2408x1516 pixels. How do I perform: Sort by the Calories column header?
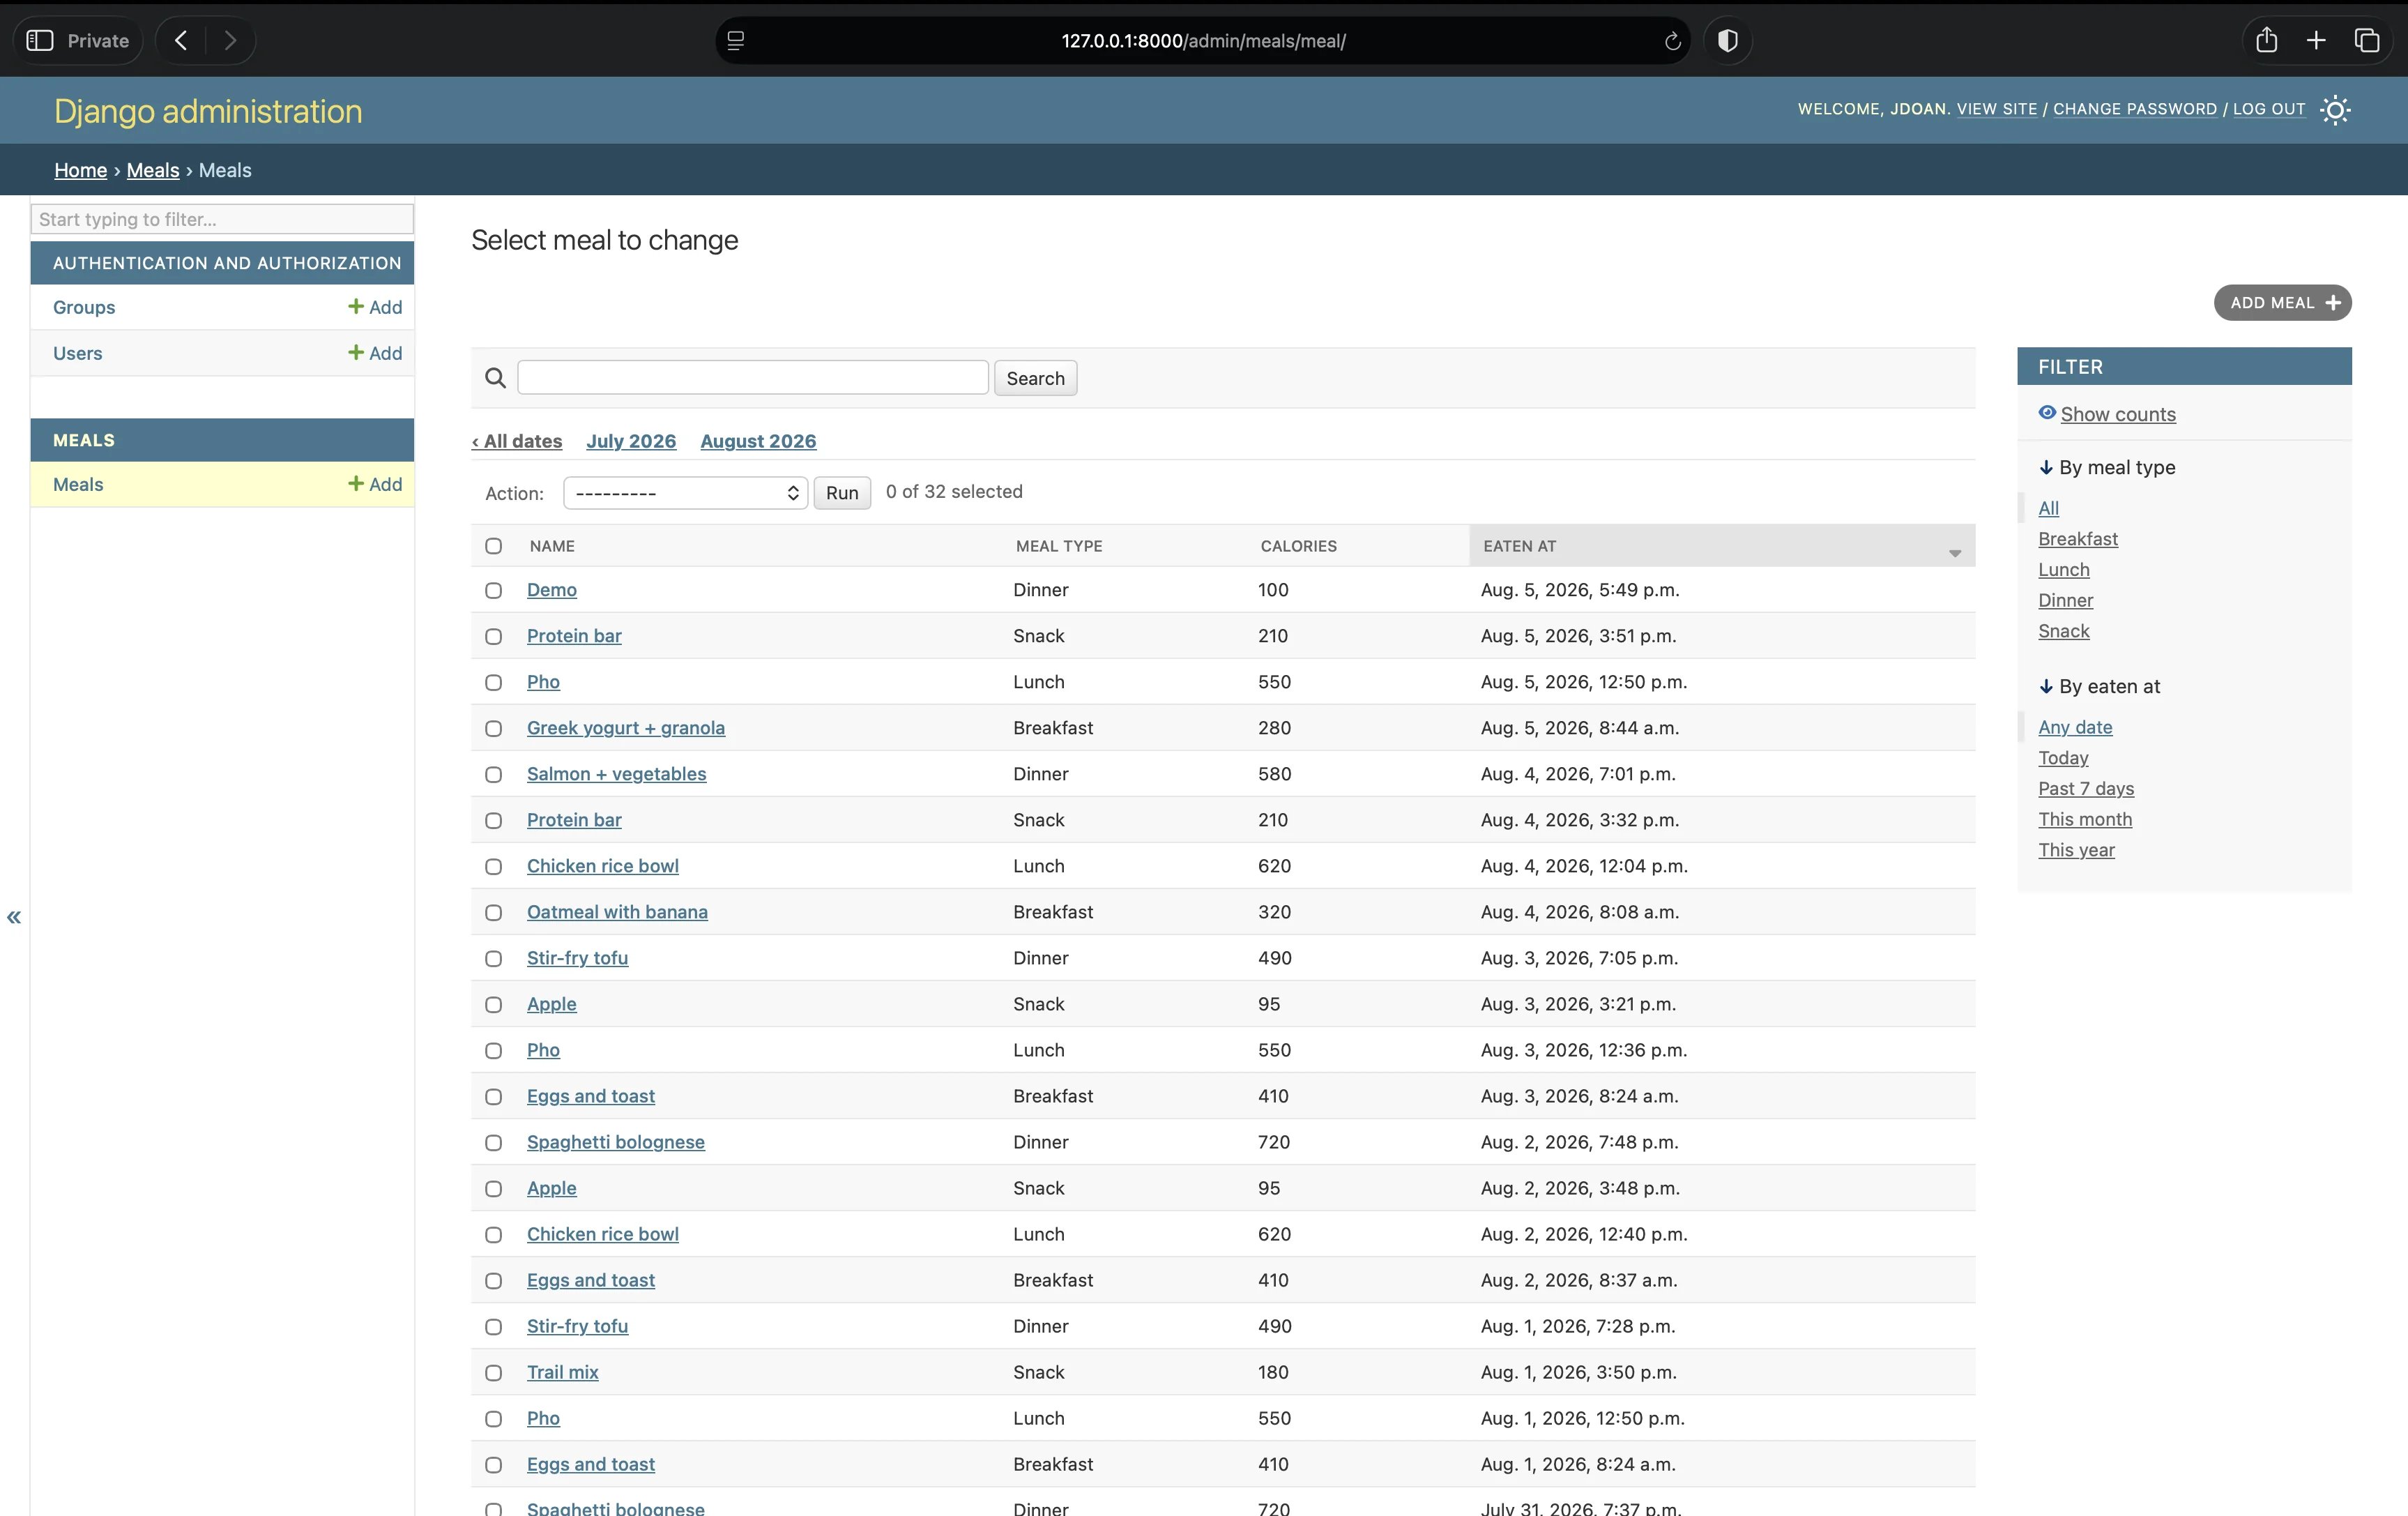tap(1298, 546)
